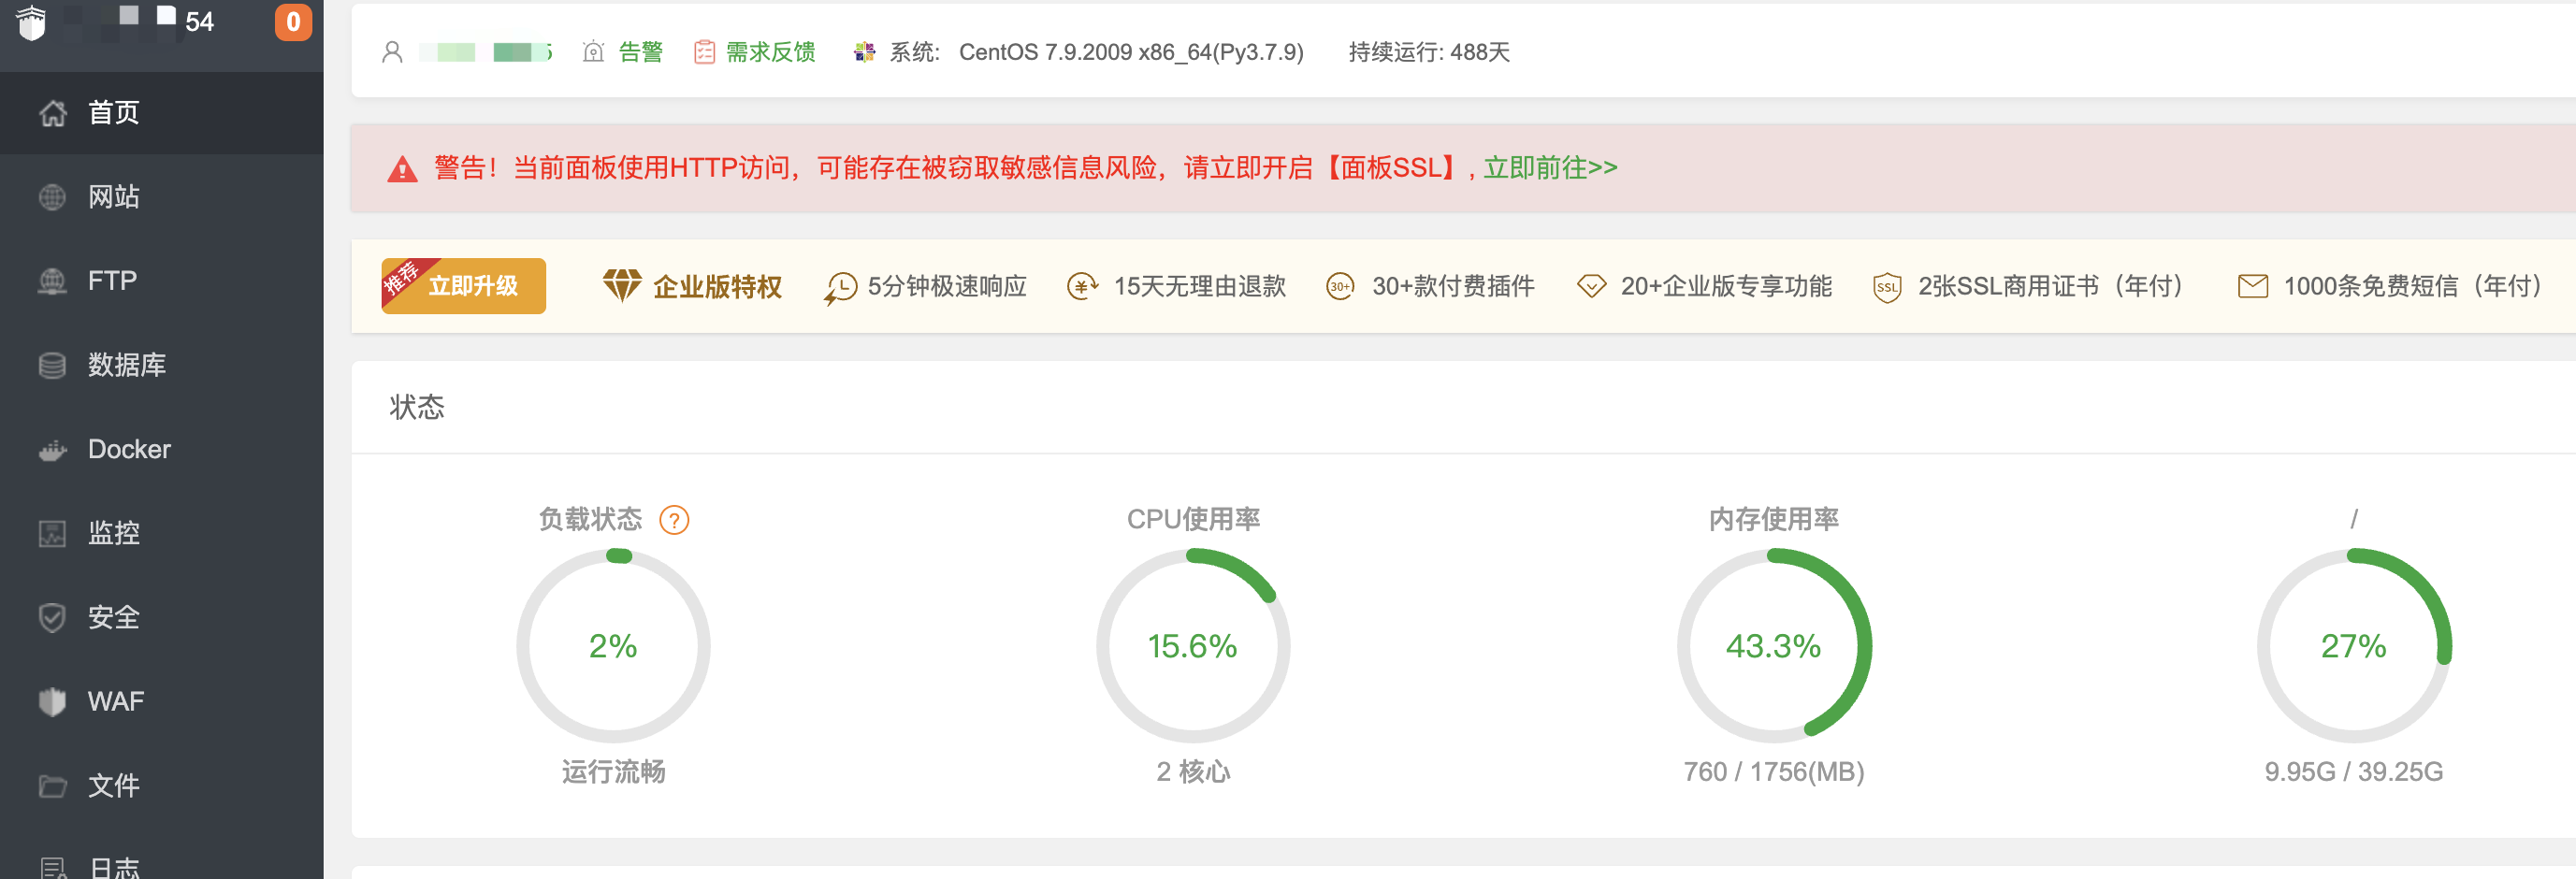Click the 状态 section heading
This screenshot has height=879, width=2576.
(x=417, y=407)
